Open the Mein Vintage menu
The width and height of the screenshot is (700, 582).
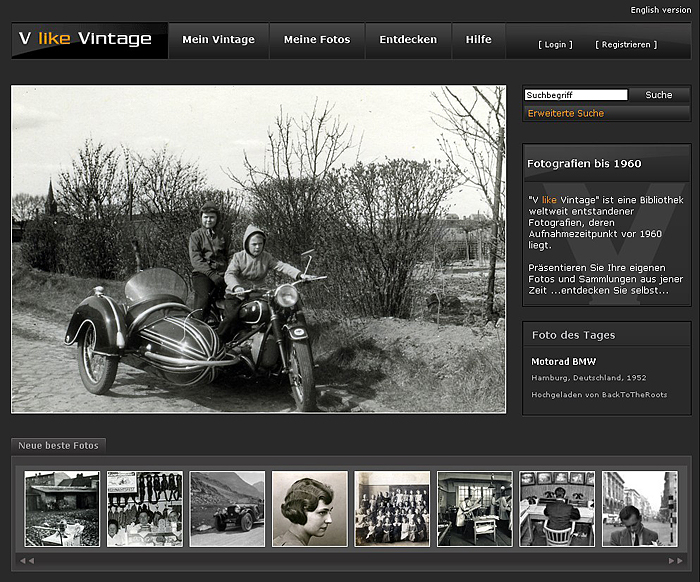218,40
